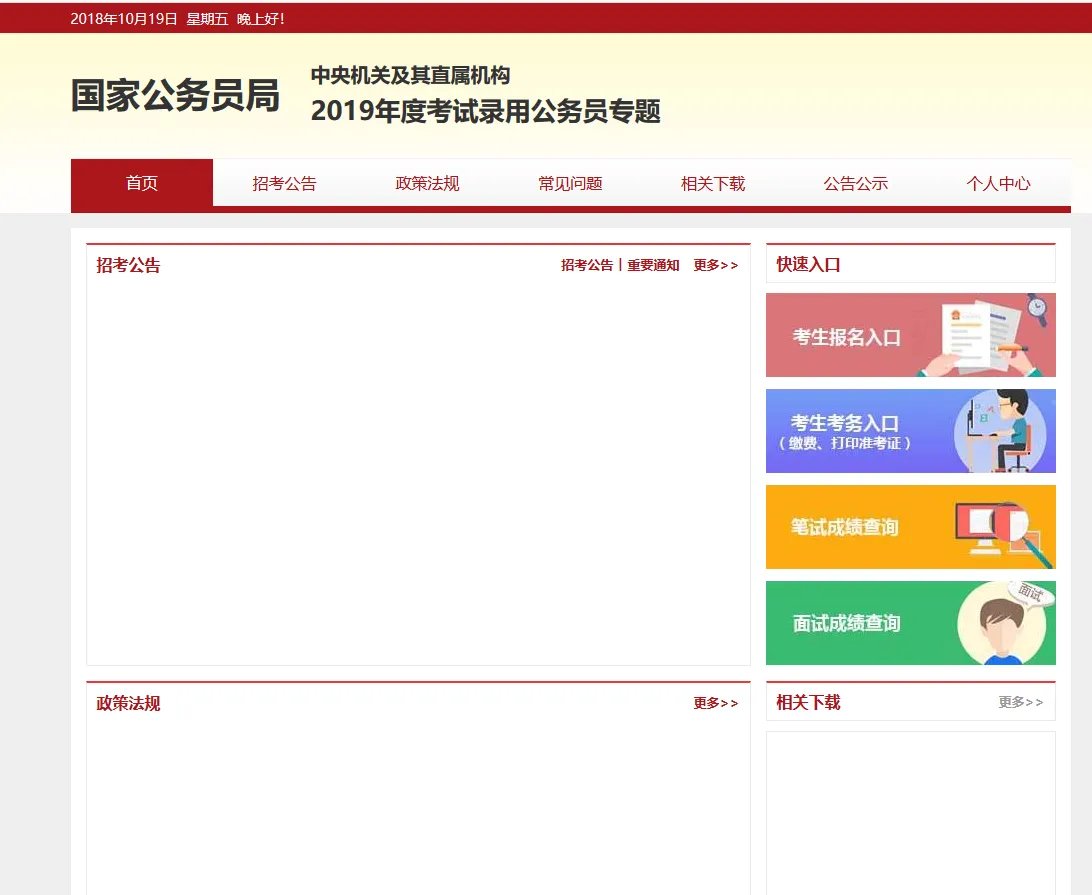Open the 个人中心 menu item
The height and width of the screenshot is (895, 1092).
[x=998, y=184]
